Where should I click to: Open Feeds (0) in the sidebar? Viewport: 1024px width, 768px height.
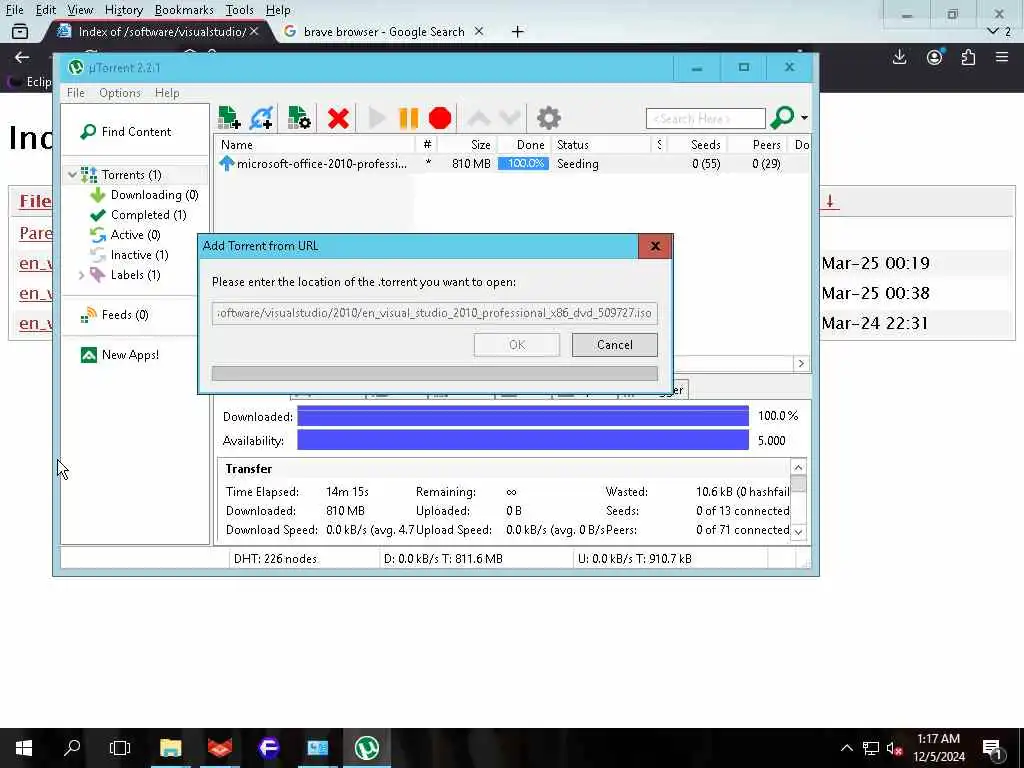point(114,315)
